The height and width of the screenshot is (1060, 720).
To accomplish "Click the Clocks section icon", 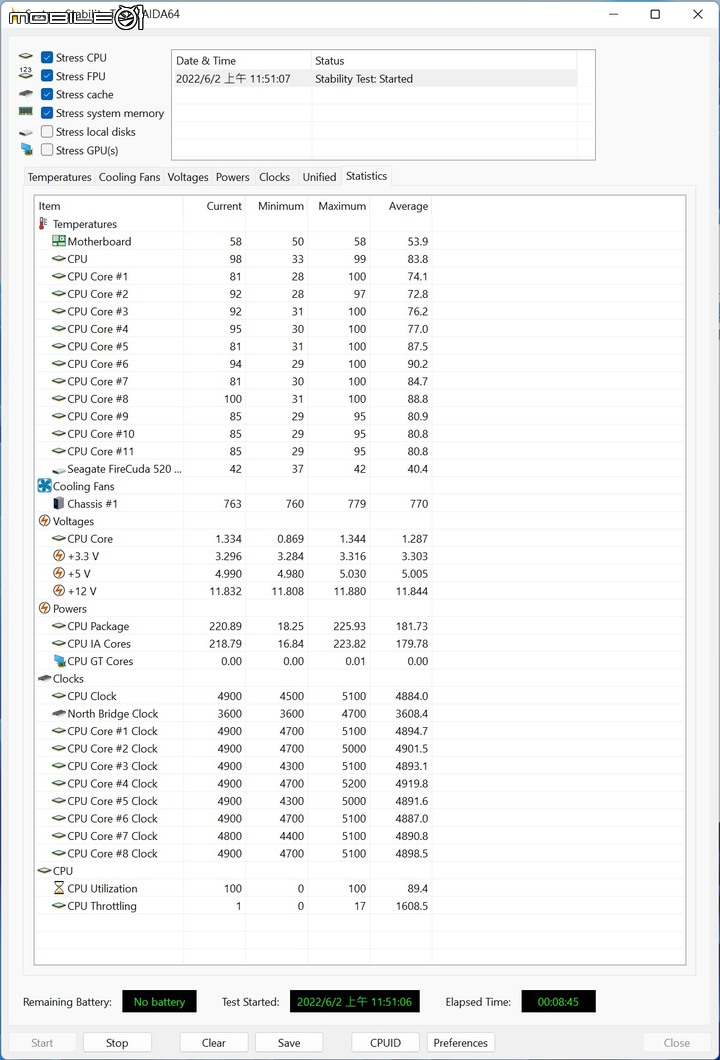I will (x=45, y=678).
